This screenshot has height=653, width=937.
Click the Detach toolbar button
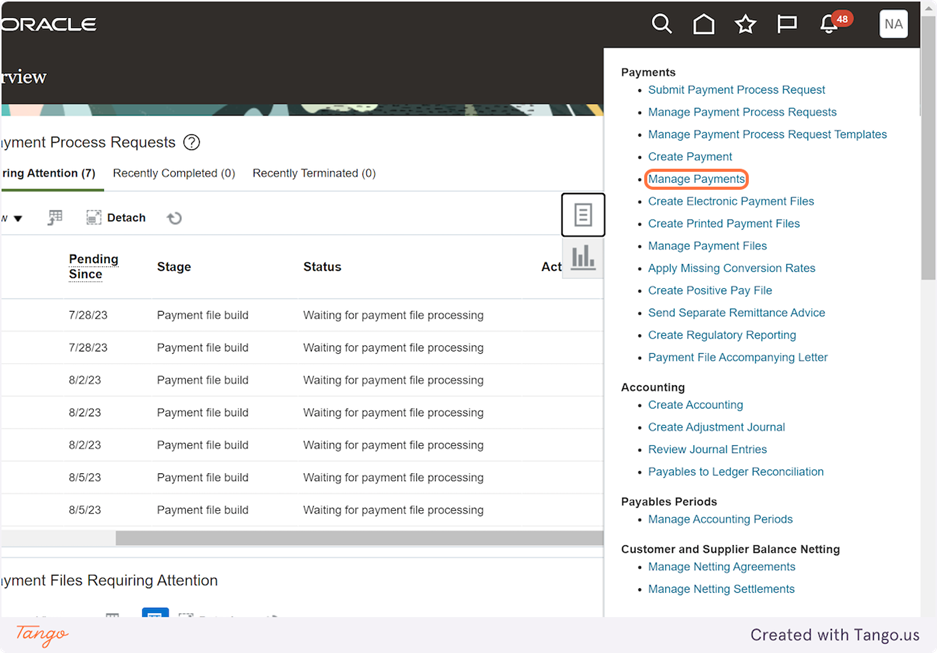[x=116, y=217]
